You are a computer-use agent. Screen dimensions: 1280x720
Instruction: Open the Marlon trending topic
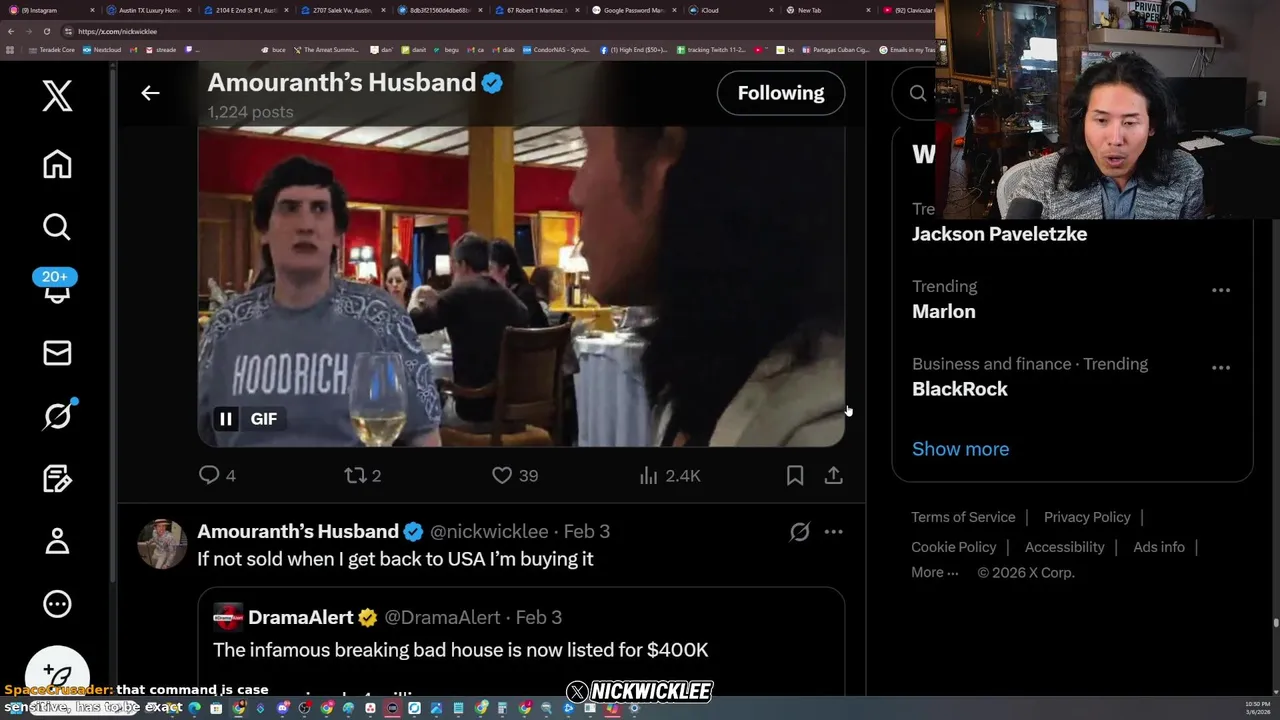click(943, 311)
